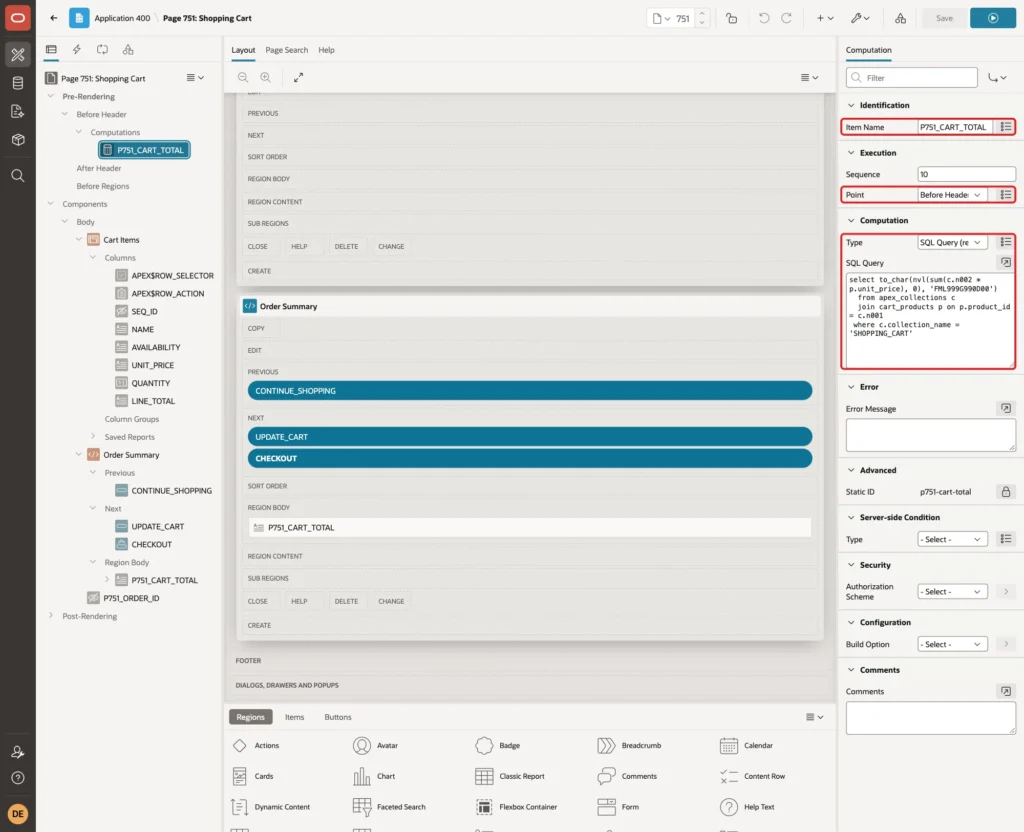
Task: Expand the Post-Rendering tree node
Action: 51,615
